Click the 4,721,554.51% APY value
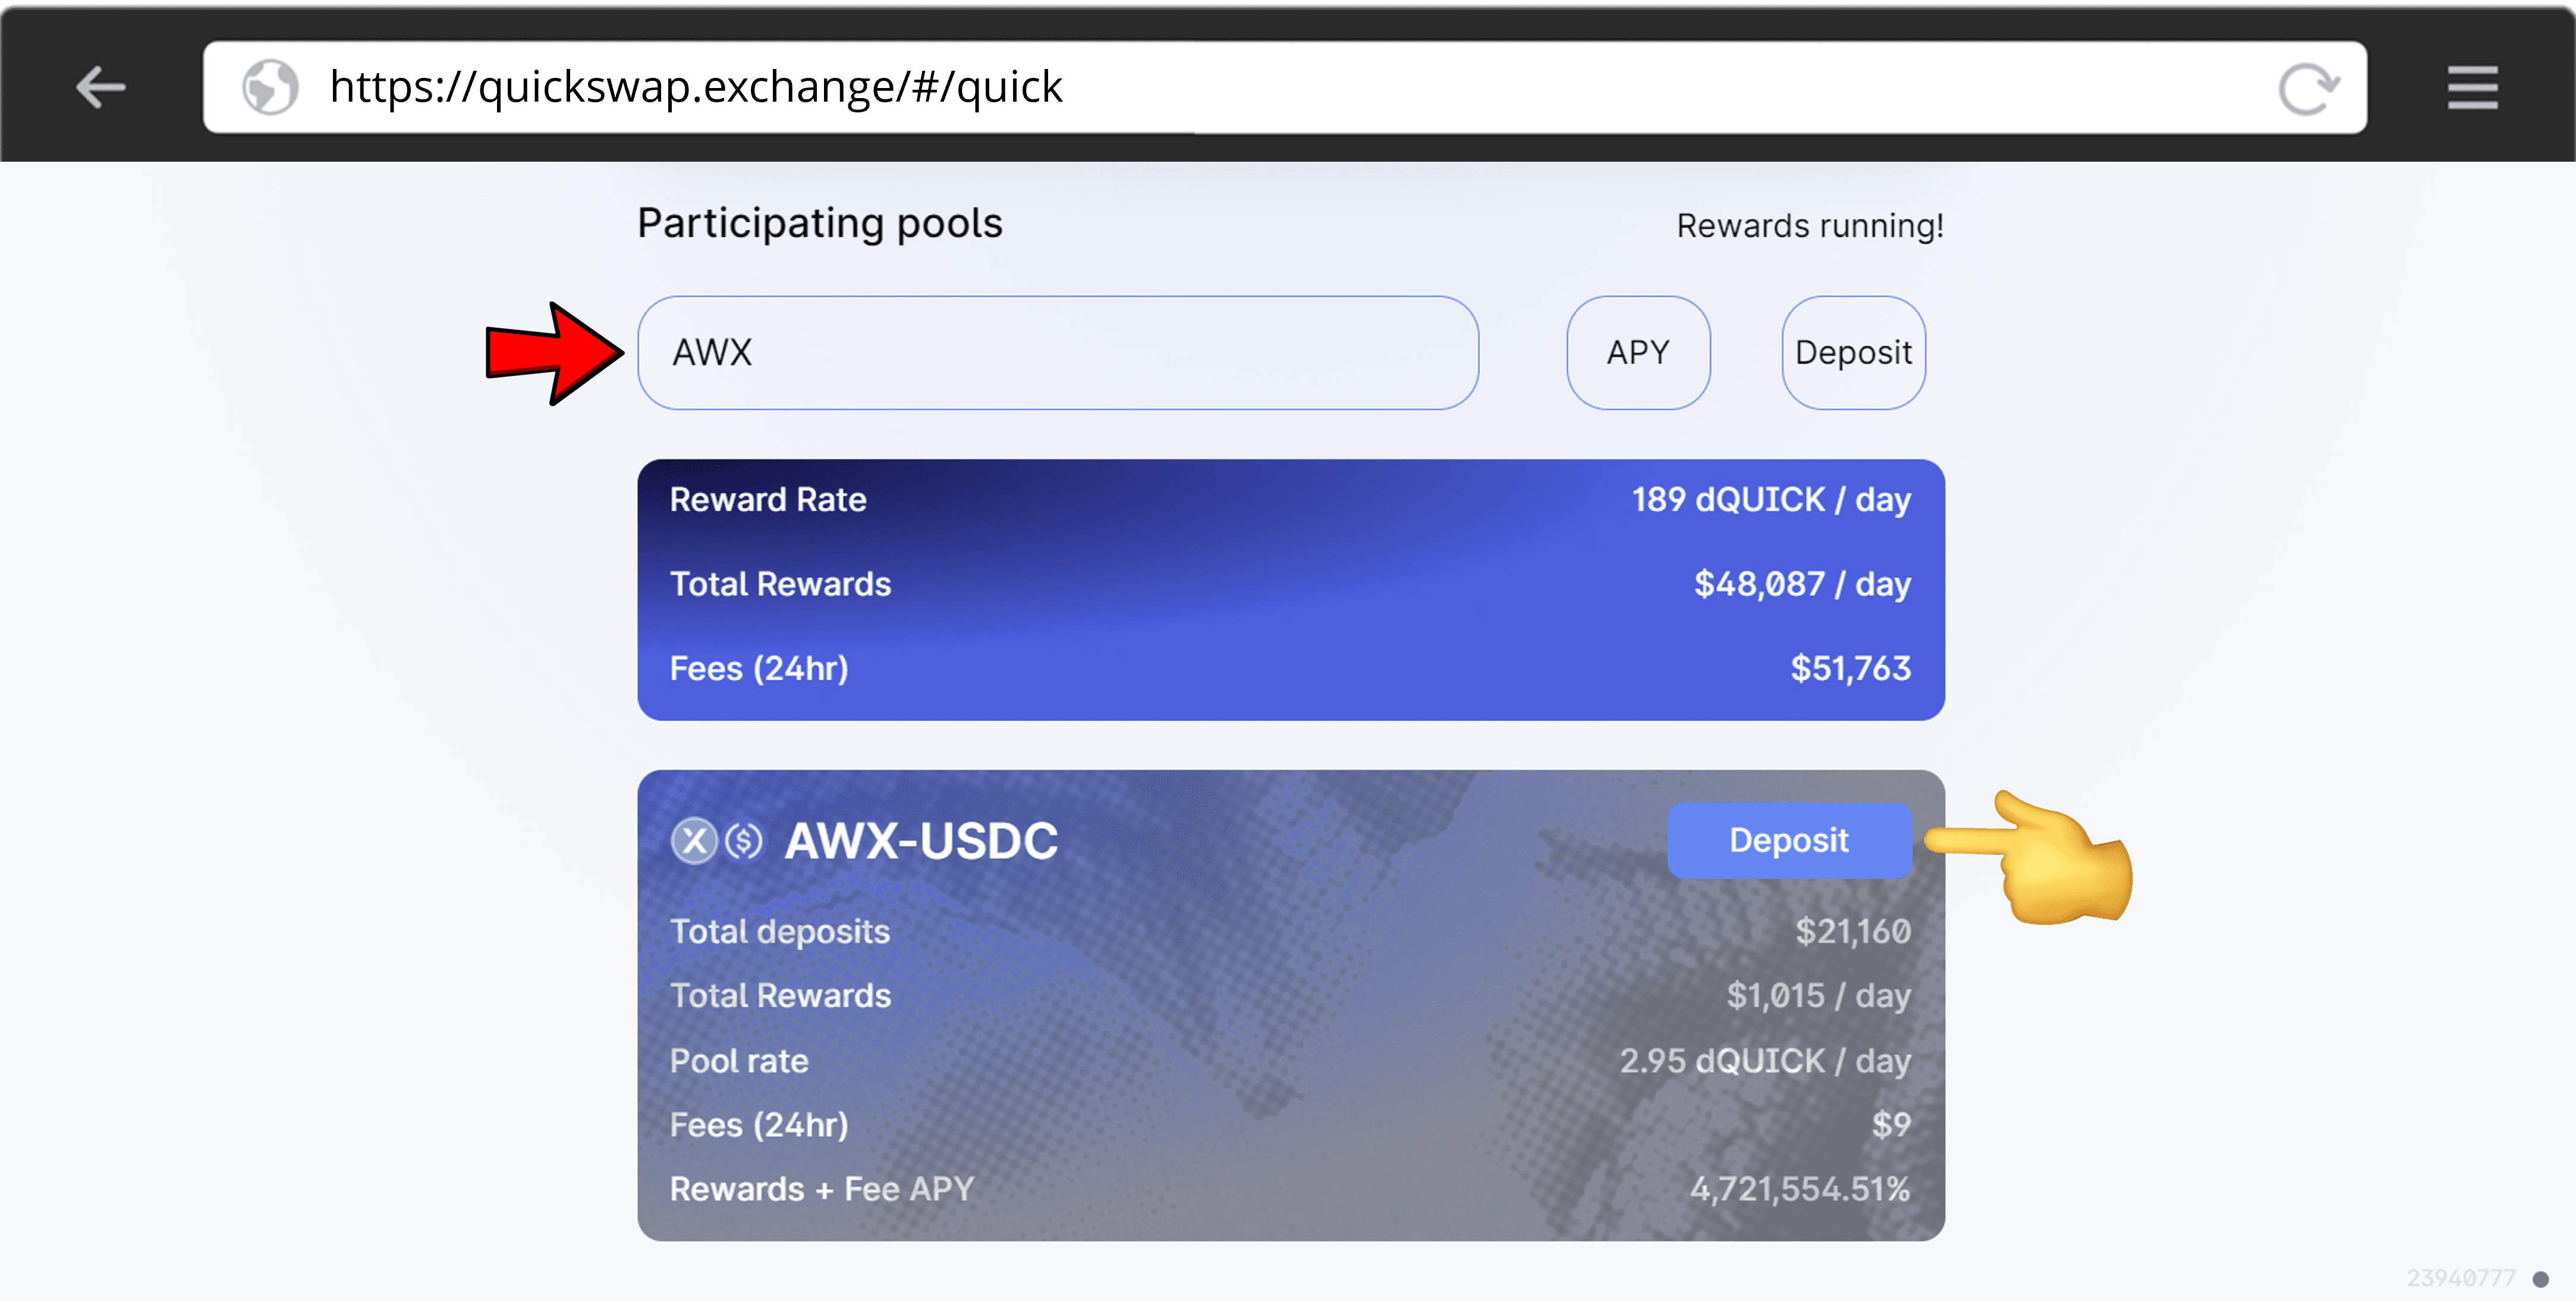 point(1799,1189)
